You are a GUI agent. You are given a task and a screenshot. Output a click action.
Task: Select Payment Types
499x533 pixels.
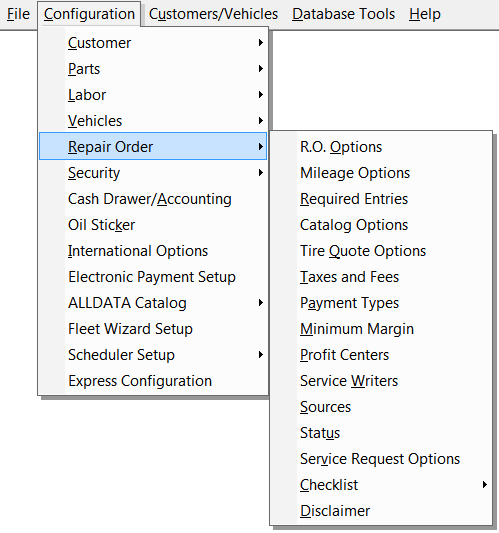pos(381,303)
